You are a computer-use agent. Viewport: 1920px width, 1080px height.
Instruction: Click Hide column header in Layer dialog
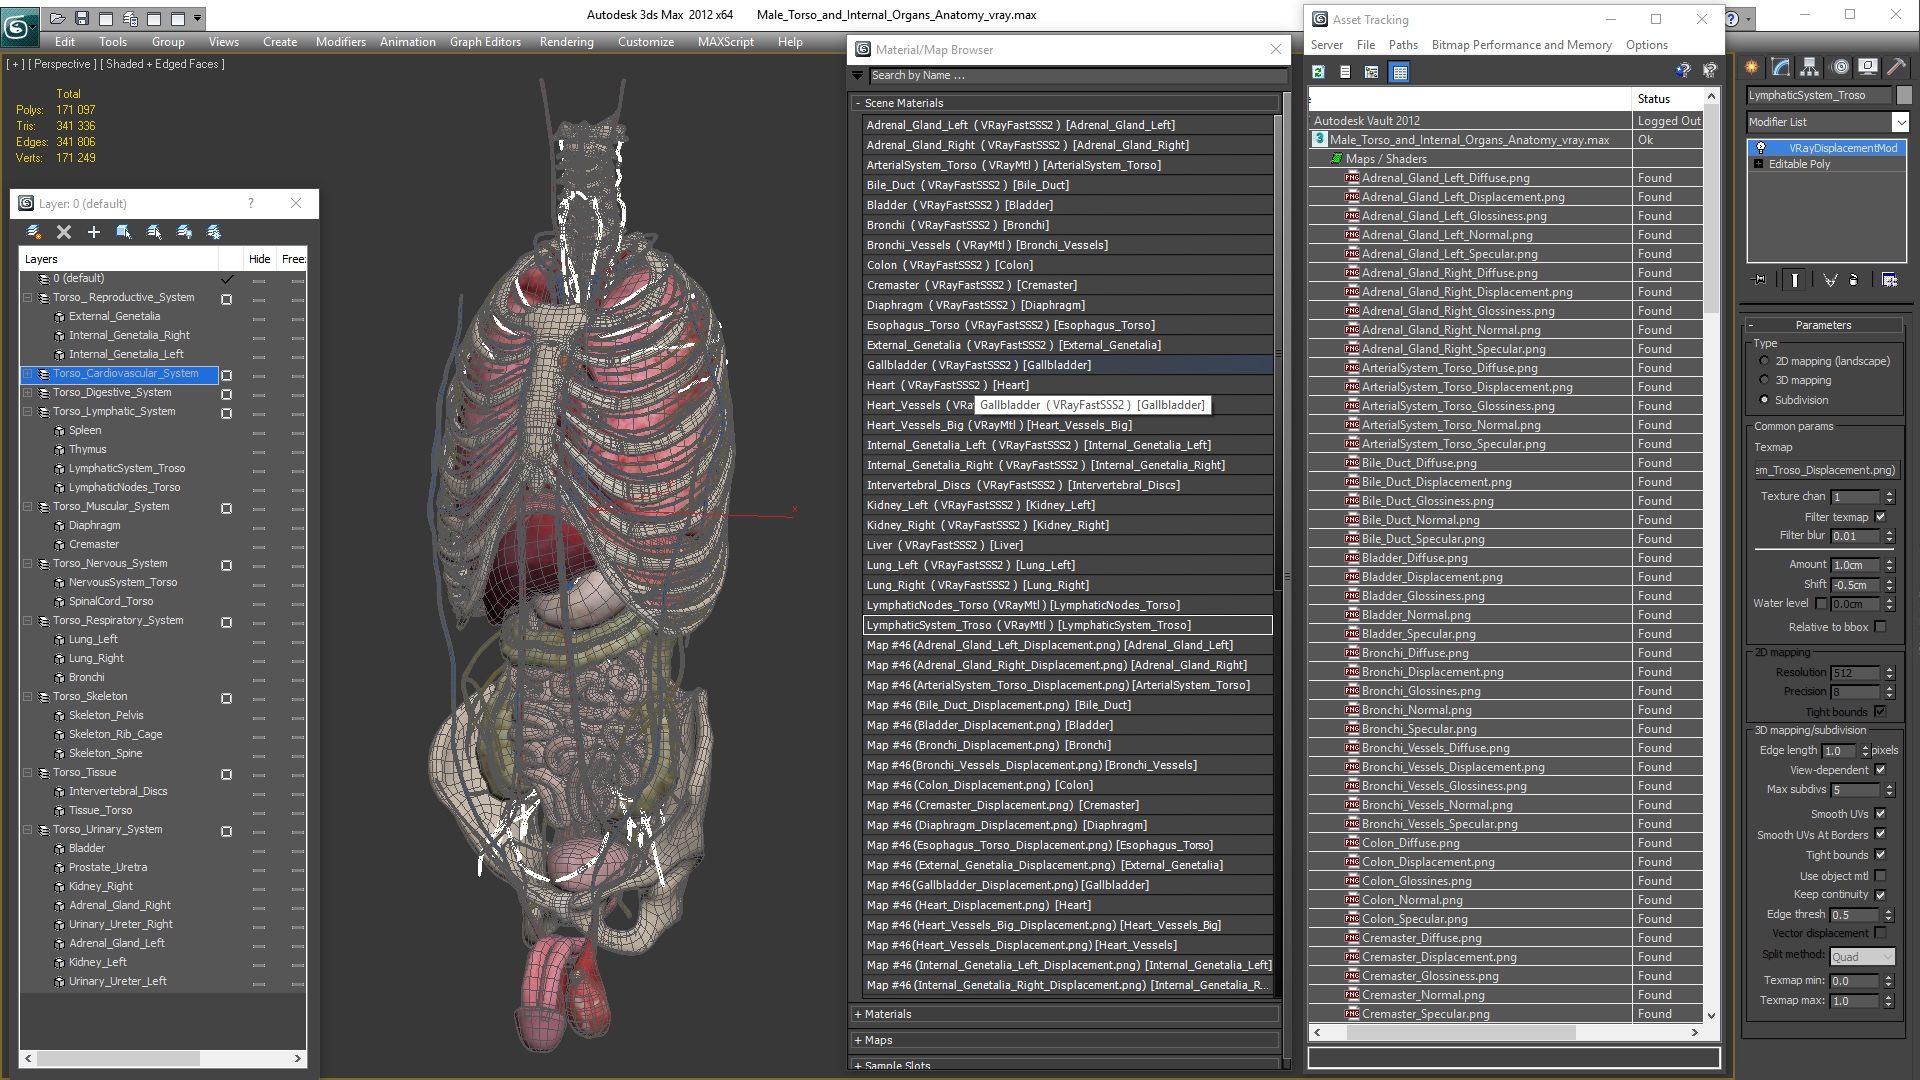(x=260, y=259)
